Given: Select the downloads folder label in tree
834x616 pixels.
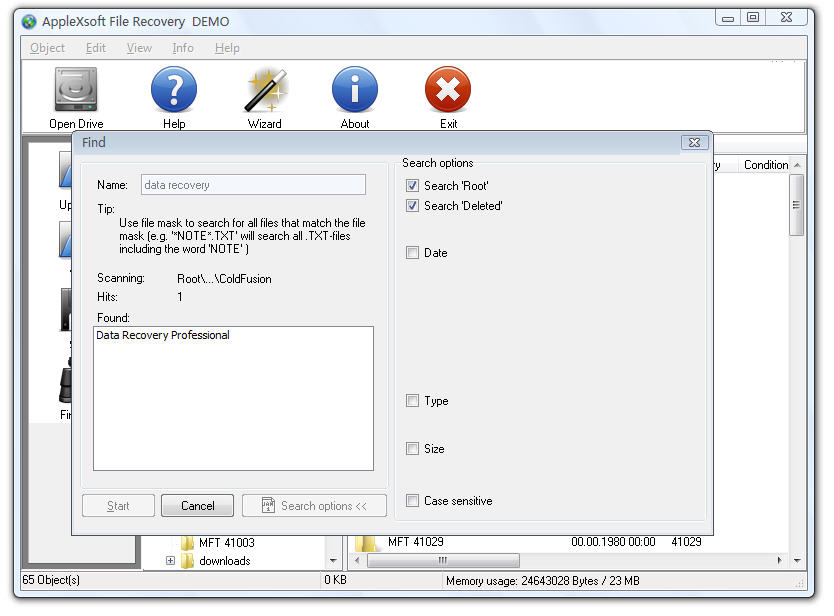Looking at the screenshot, I should [x=224, y=561].
